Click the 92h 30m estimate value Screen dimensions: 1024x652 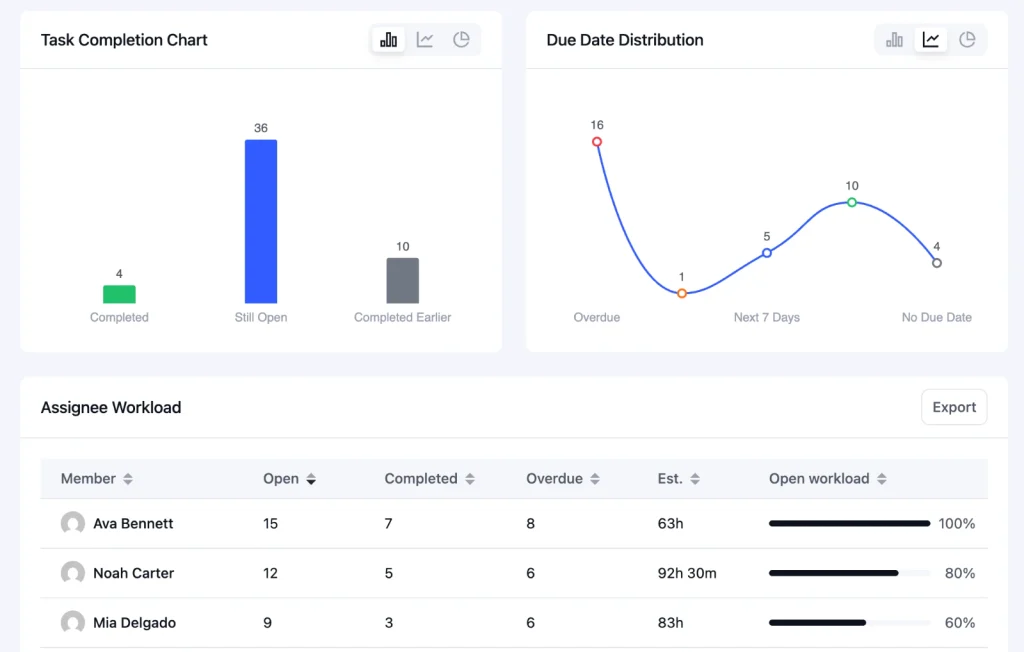(x=687, y=573)
